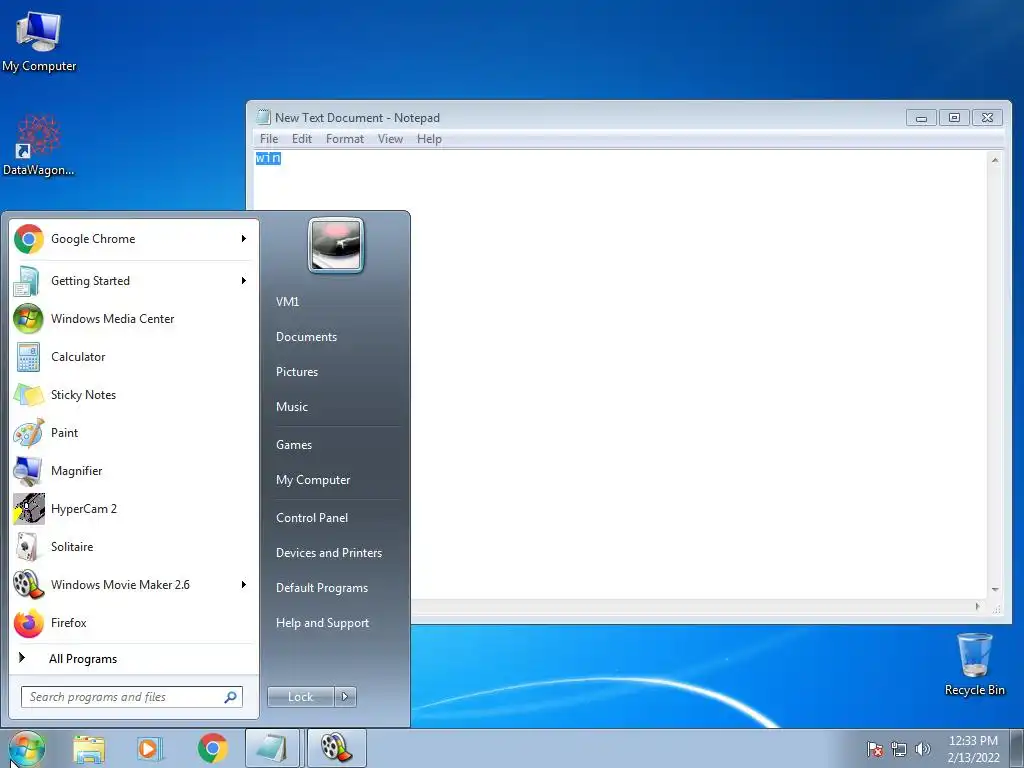Click the Lock button
1024x768 pixels.
[300, 697]
